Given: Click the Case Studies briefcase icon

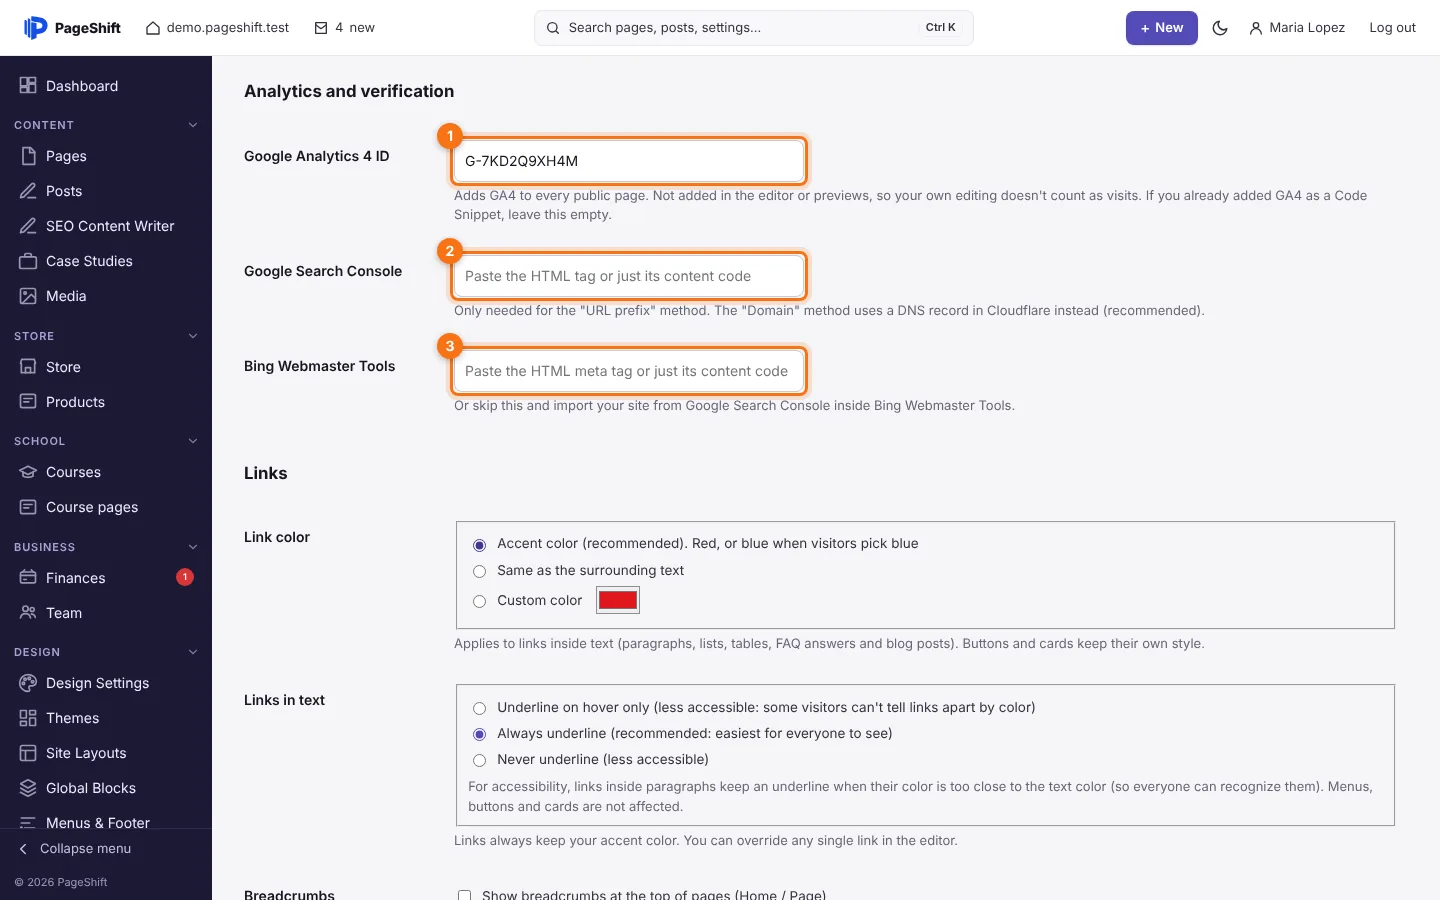Looking at the screenshot, I should (28, 261).
